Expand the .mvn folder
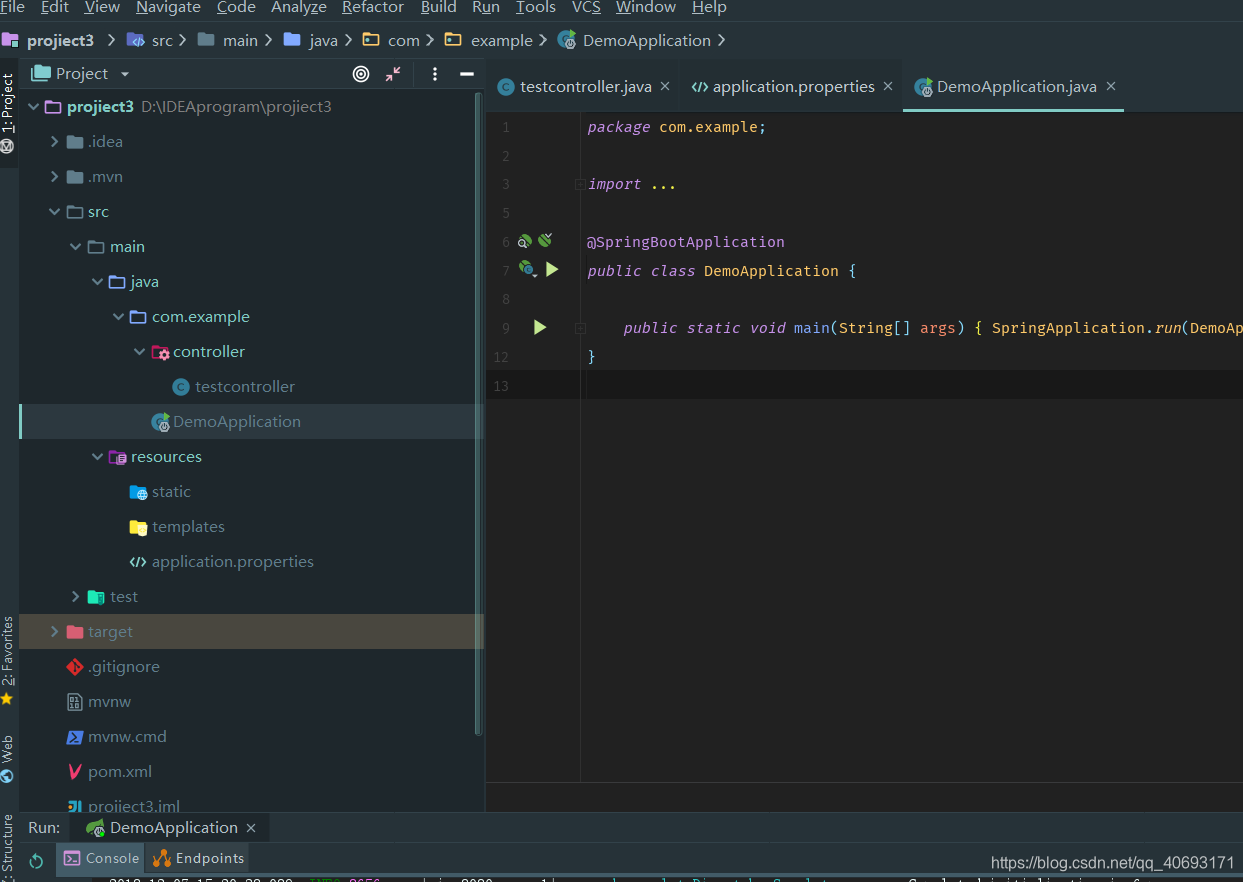The width and height of the screenshot is (1243, 882). [55, 177]
